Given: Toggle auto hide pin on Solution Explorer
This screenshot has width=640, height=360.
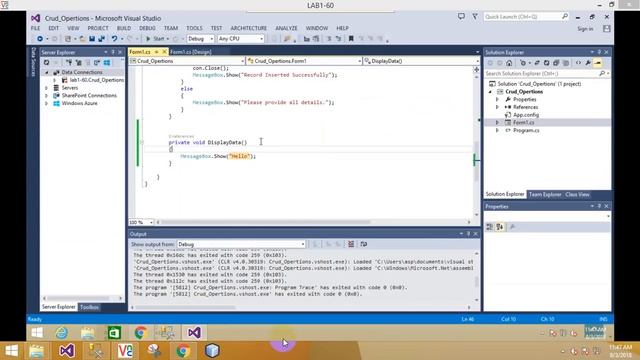Looking at the screenshot, I should 599,52.
